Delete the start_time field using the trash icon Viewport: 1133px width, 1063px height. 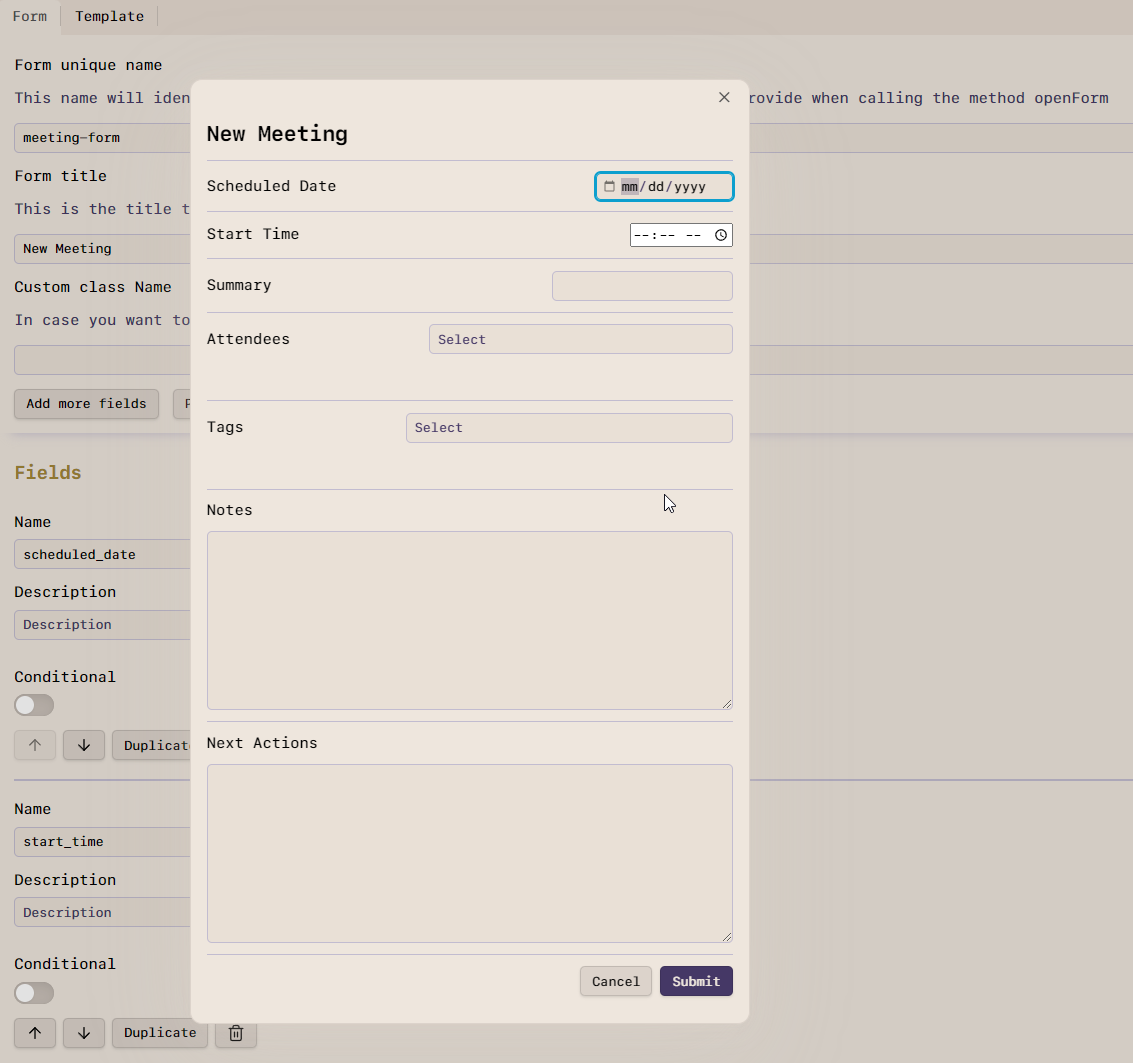(236, 1033)
